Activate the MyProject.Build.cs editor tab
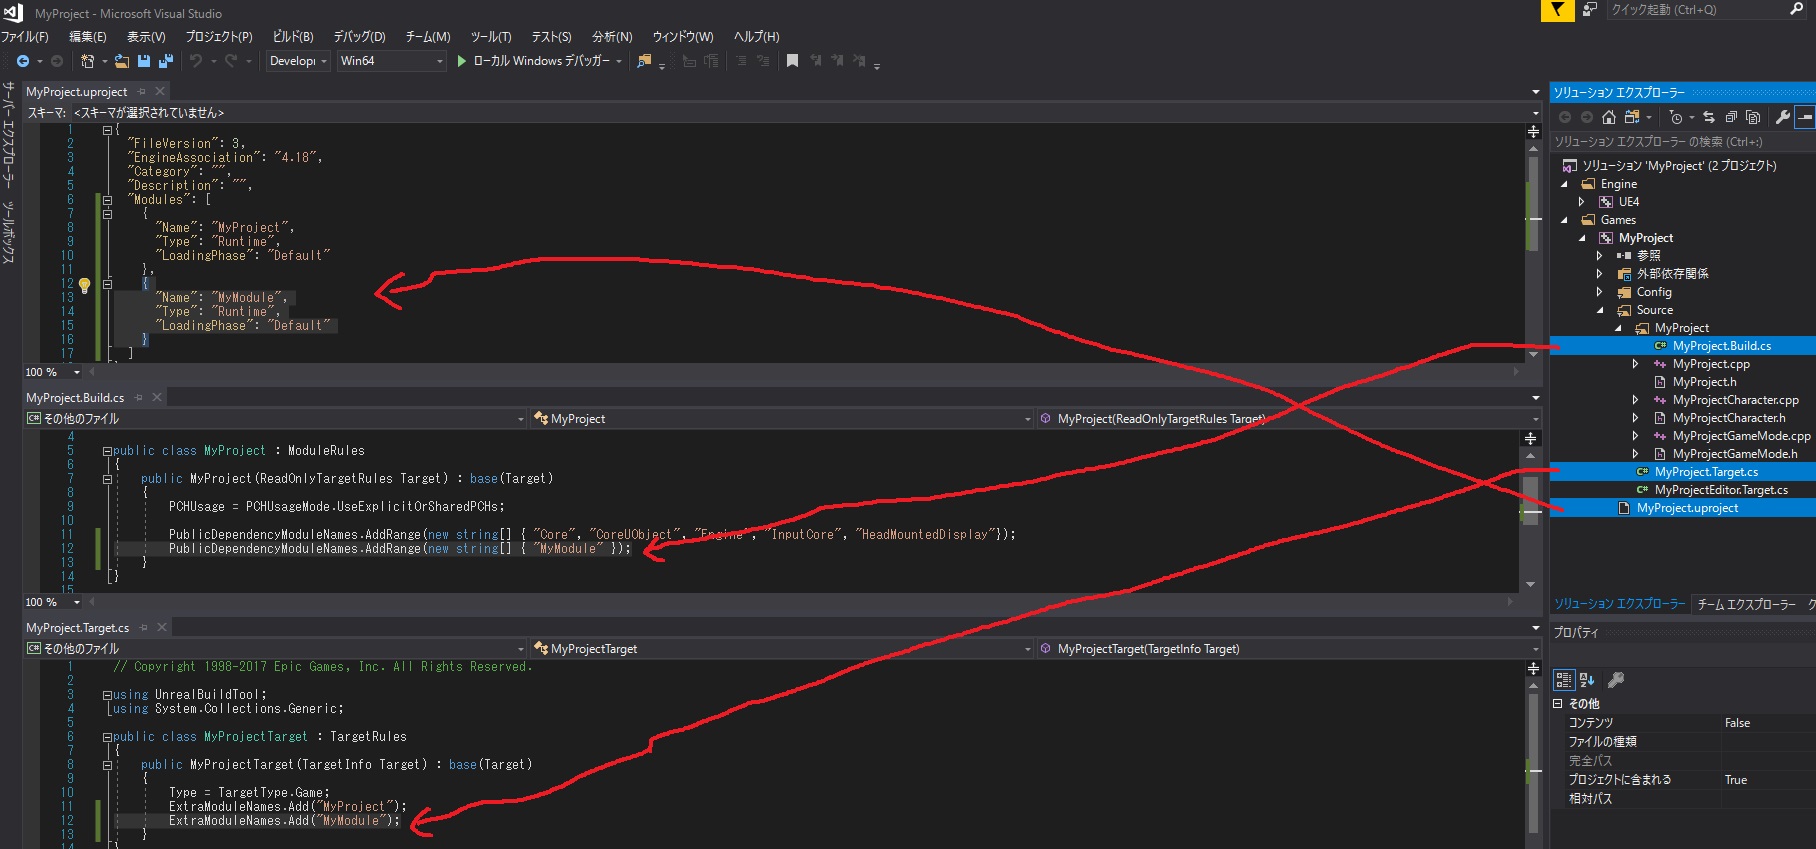Image resolution: width=1816 pixels, height=849 pixels. click(75, 398)
